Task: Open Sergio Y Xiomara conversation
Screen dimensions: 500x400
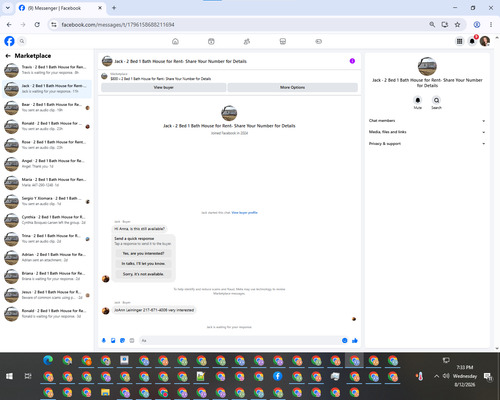Action: tap(47, 201)
